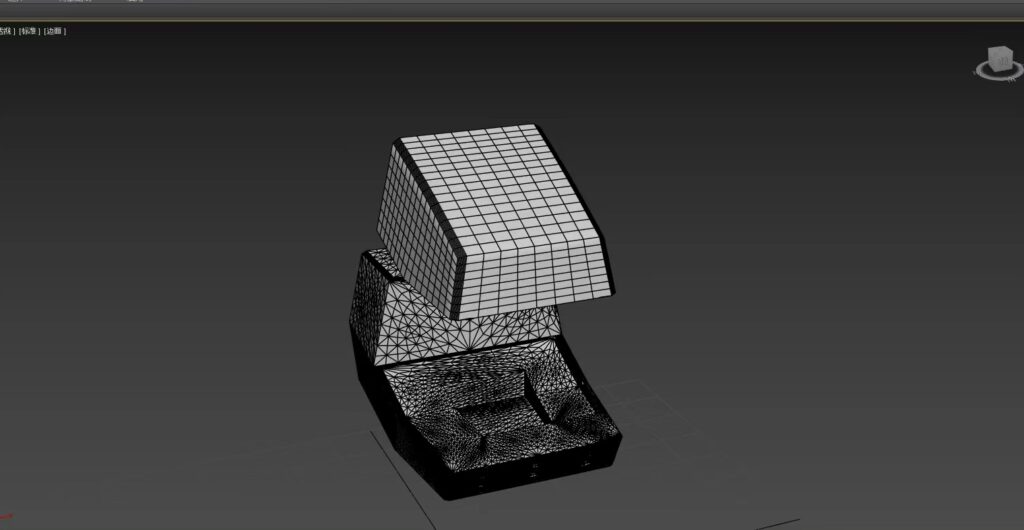This screenshot has width=1024, height=530.
Task: Click the ViewCube cube in the viewport
Action: [999, 58]
